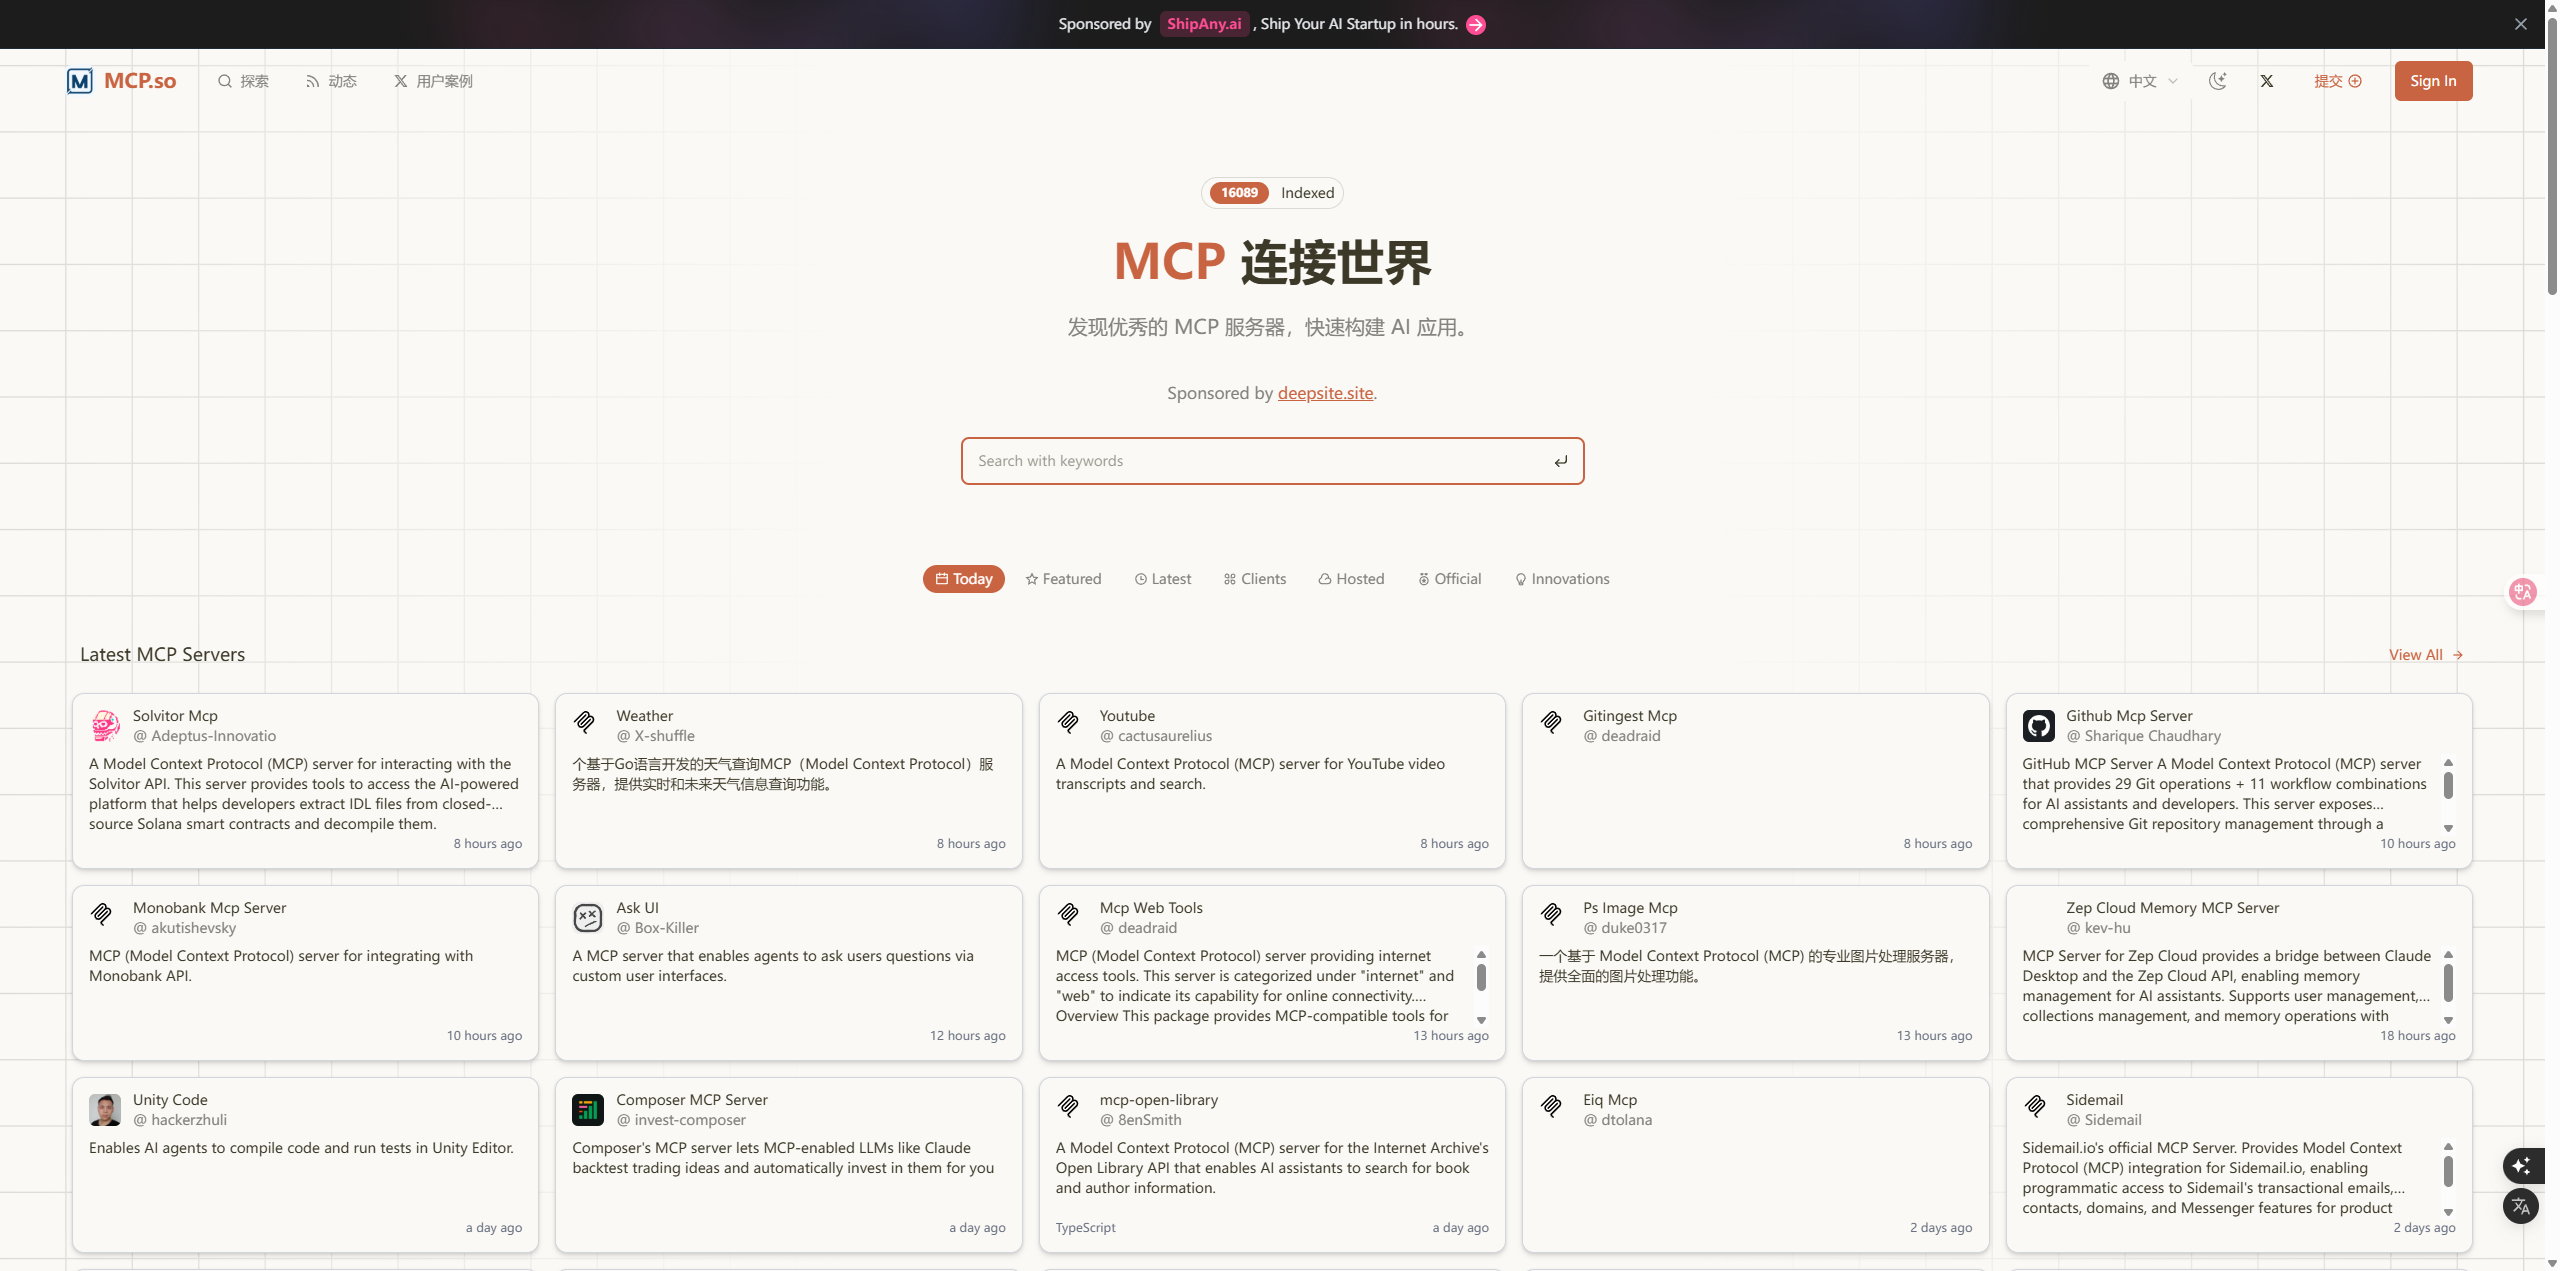2560x1271 pixels.
Task: Click the MCP.so logo icon
Action: (80, 81)
